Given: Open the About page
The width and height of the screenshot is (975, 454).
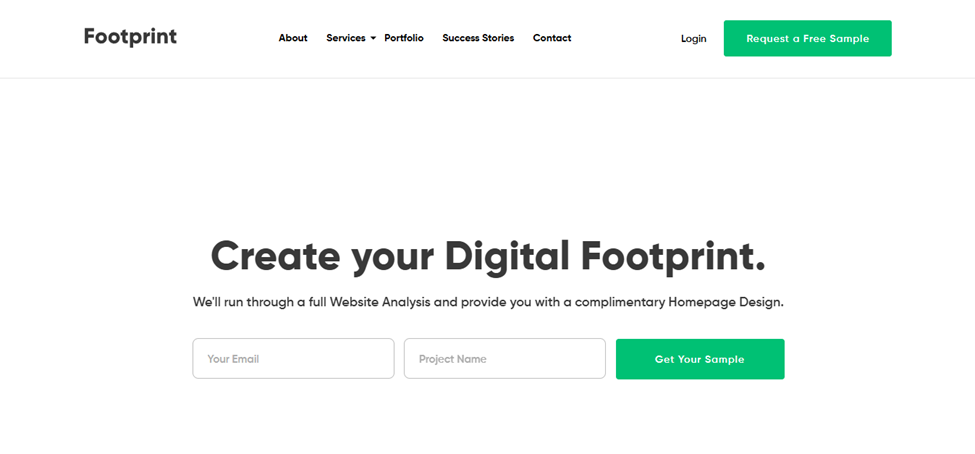Looking at the screenshot, I should click(293, 38).
